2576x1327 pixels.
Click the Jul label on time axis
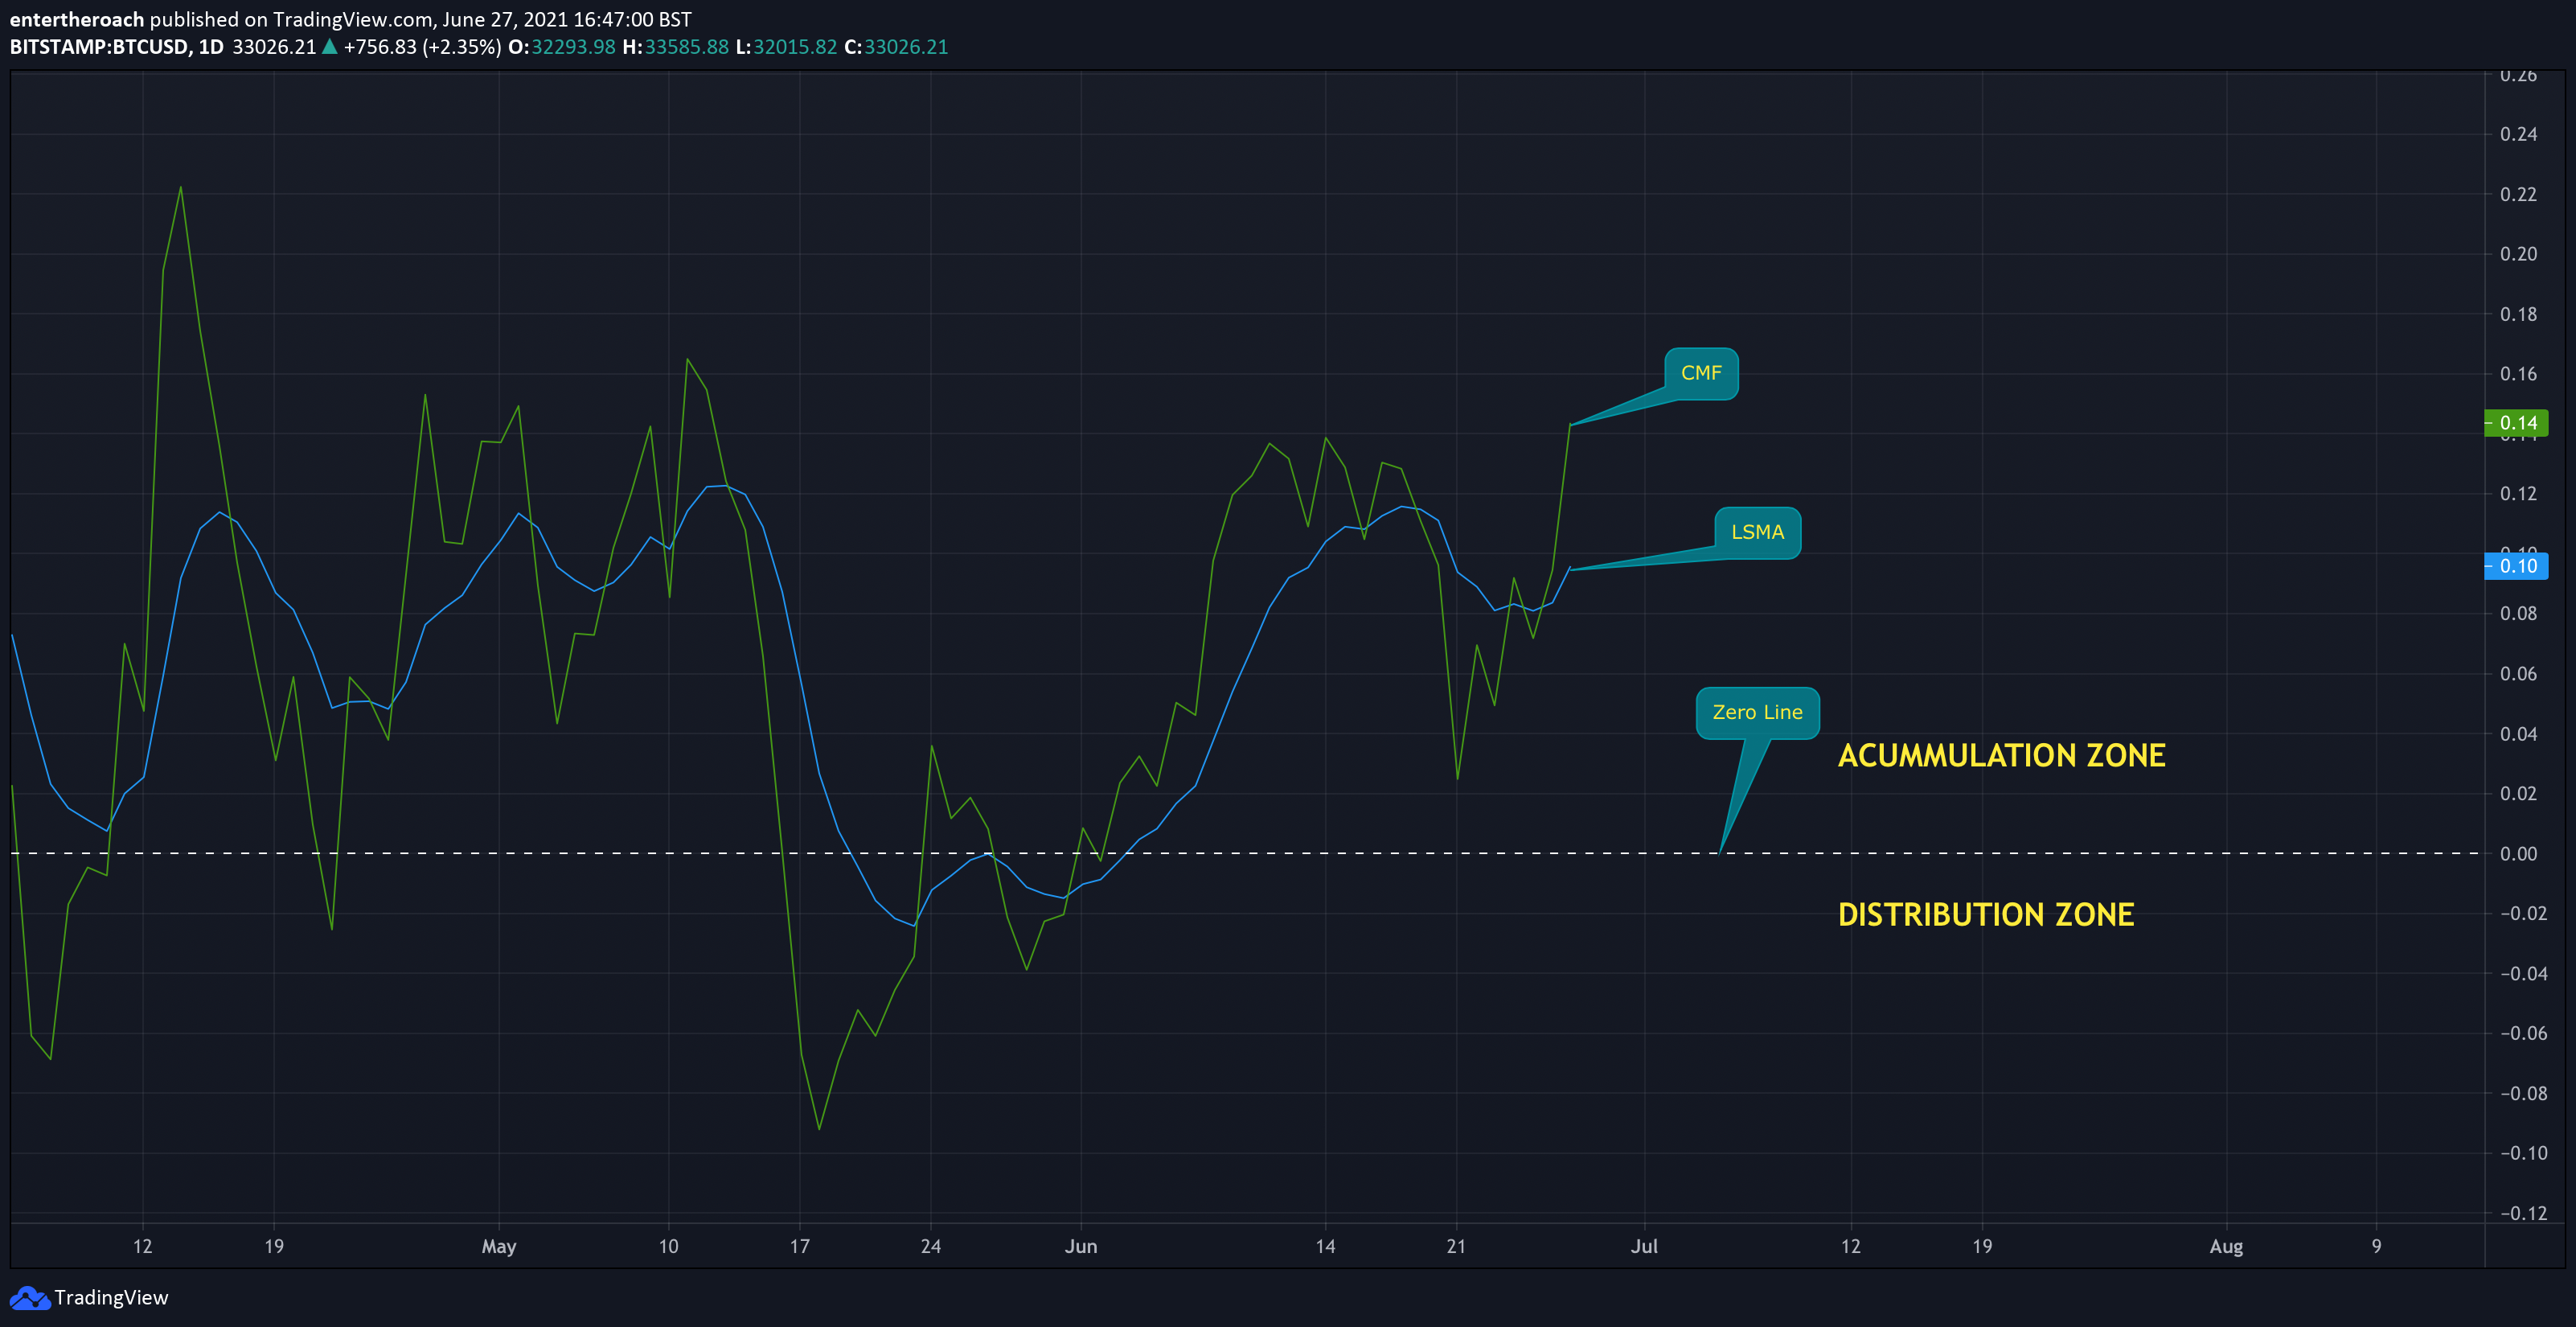tap(1644, 1247)
